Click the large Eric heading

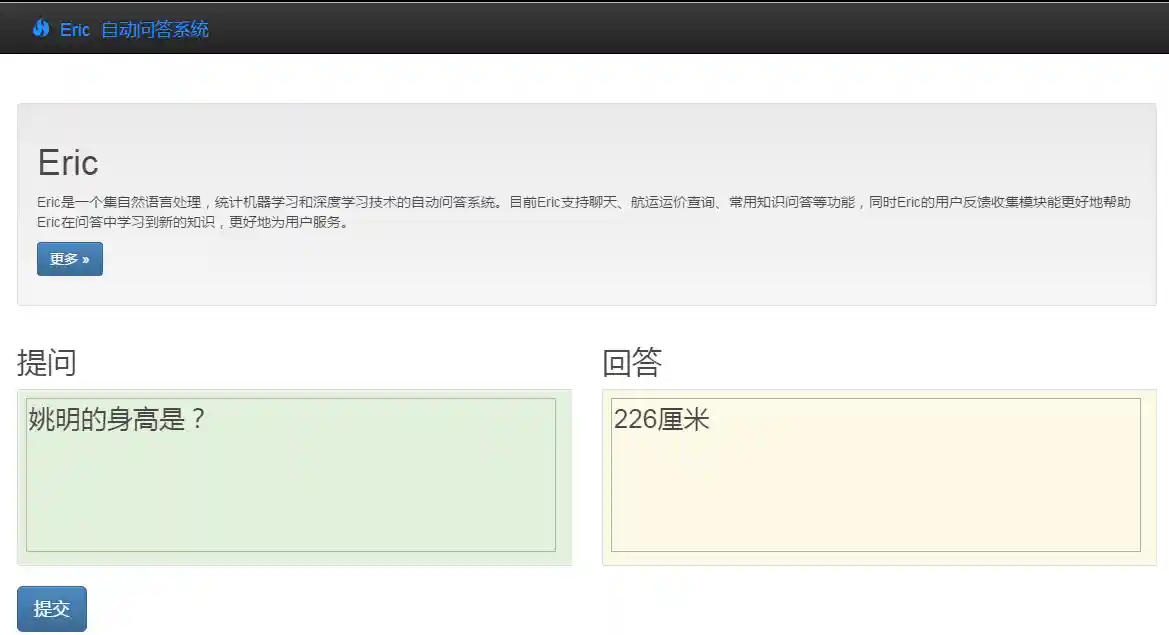68,162
